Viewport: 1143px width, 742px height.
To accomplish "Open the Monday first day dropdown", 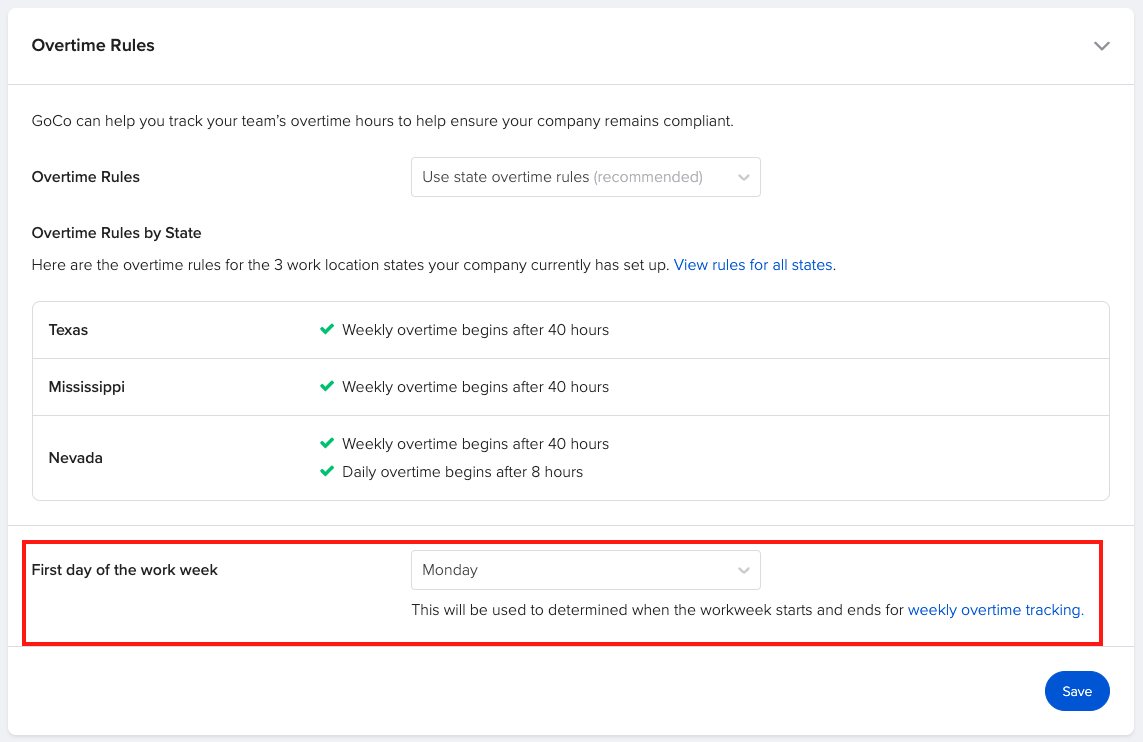I will pos(585,570).
